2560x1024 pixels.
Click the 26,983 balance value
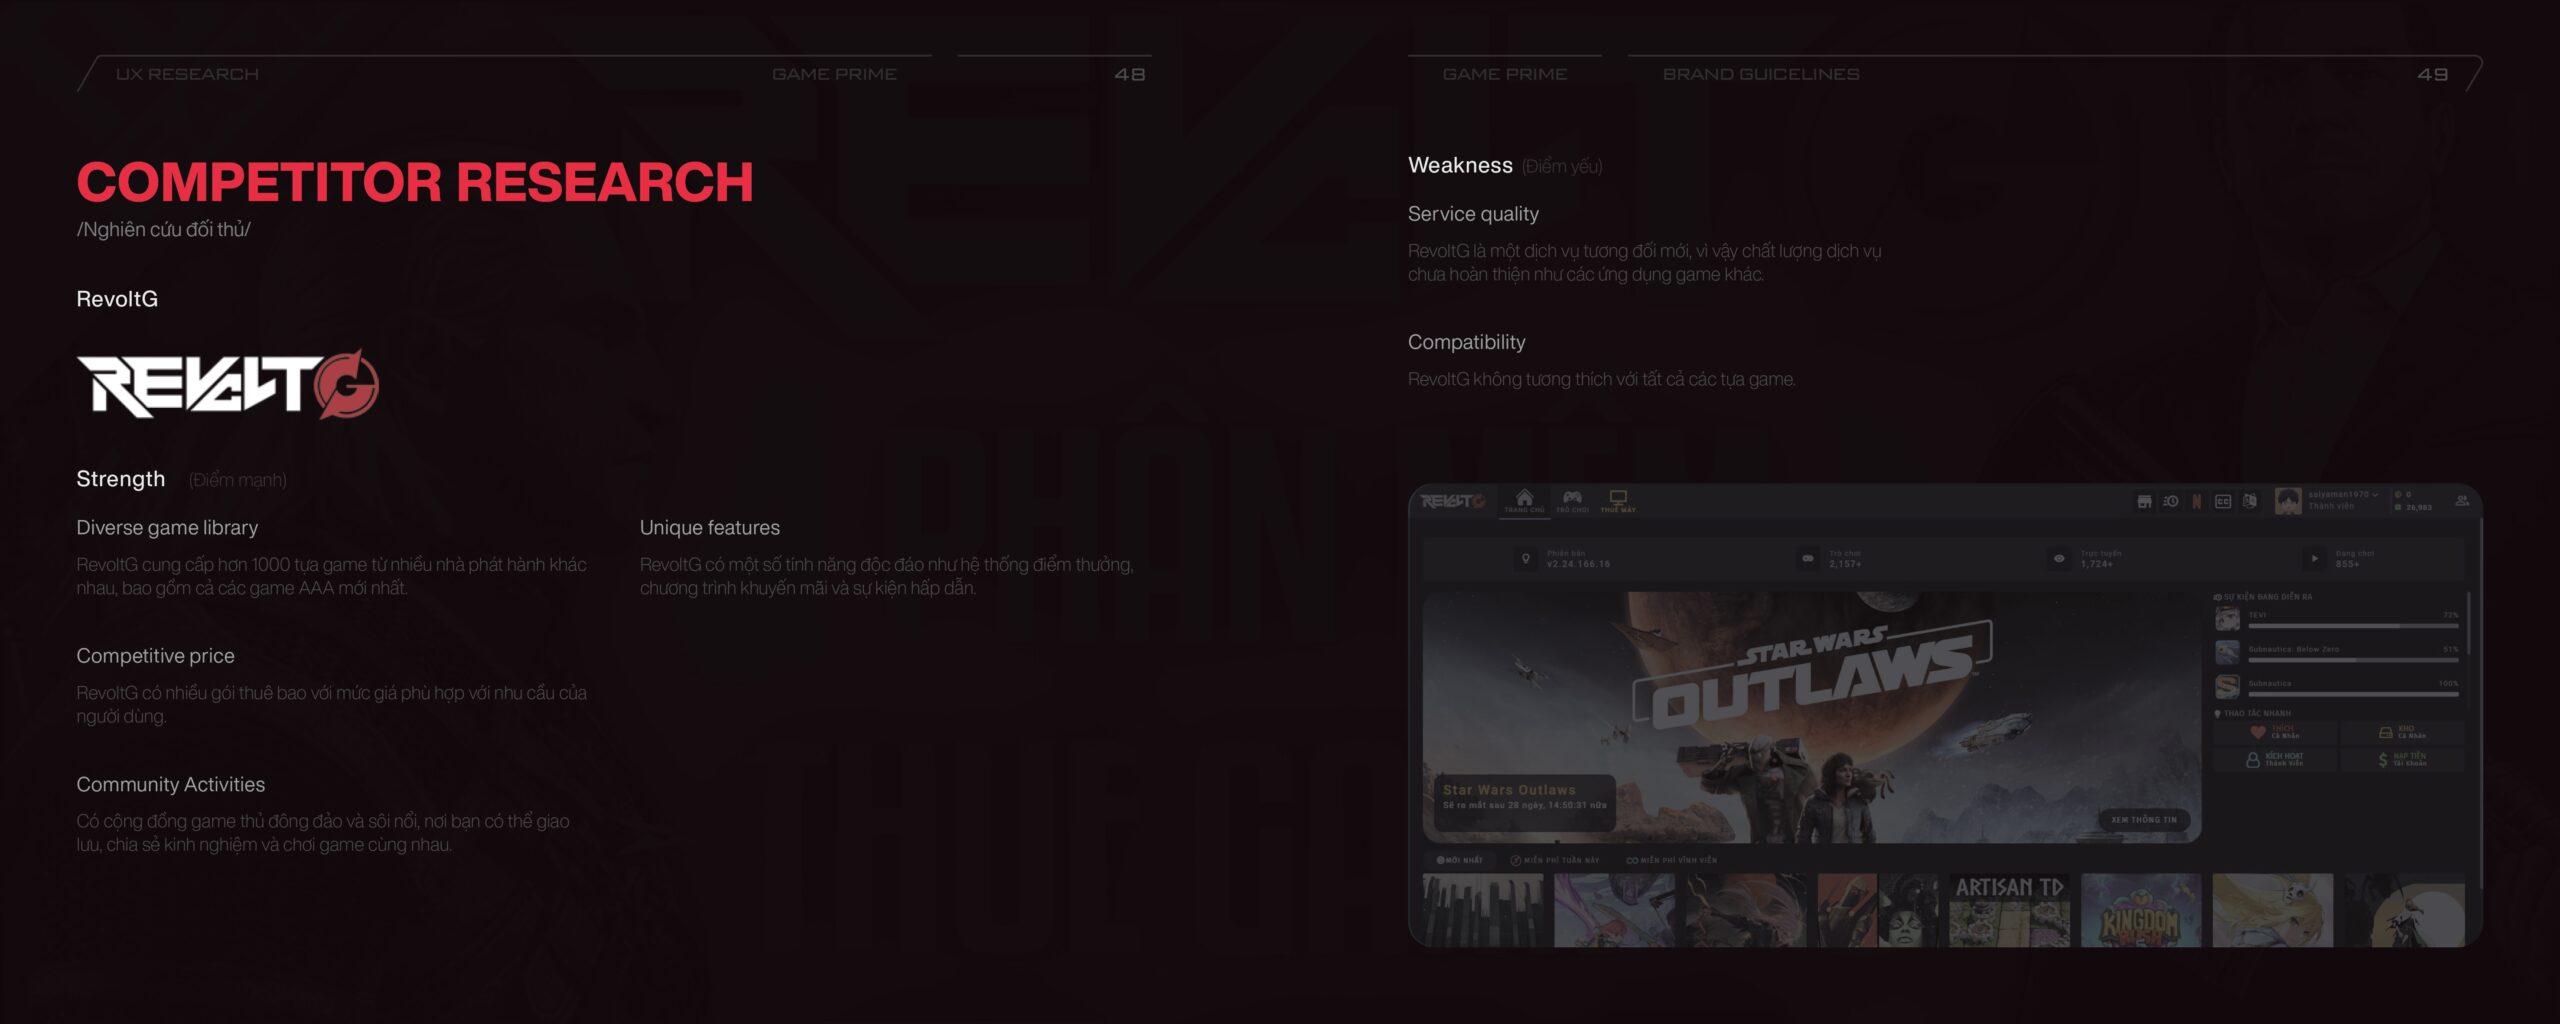[x=2419, y=507]
